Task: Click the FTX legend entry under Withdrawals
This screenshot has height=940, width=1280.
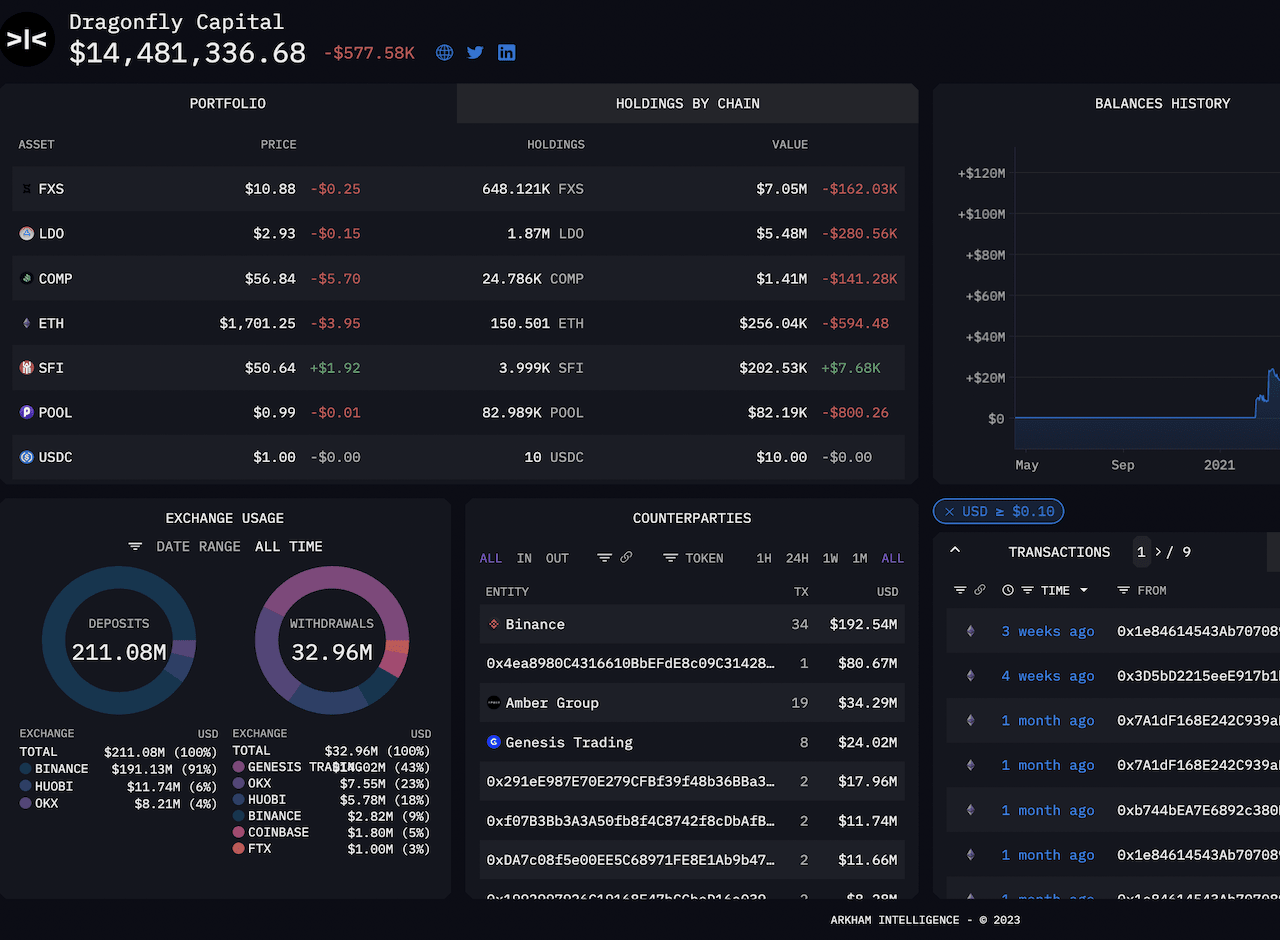Action: [x=331, y=848]
